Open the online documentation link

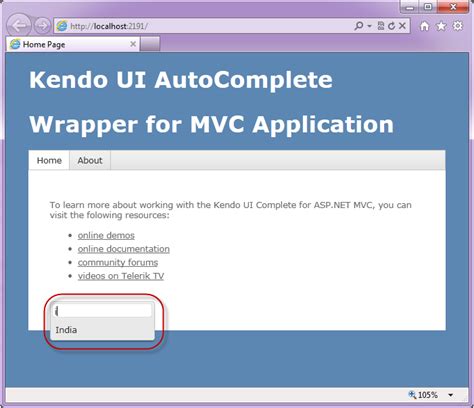tap(124, 249)
